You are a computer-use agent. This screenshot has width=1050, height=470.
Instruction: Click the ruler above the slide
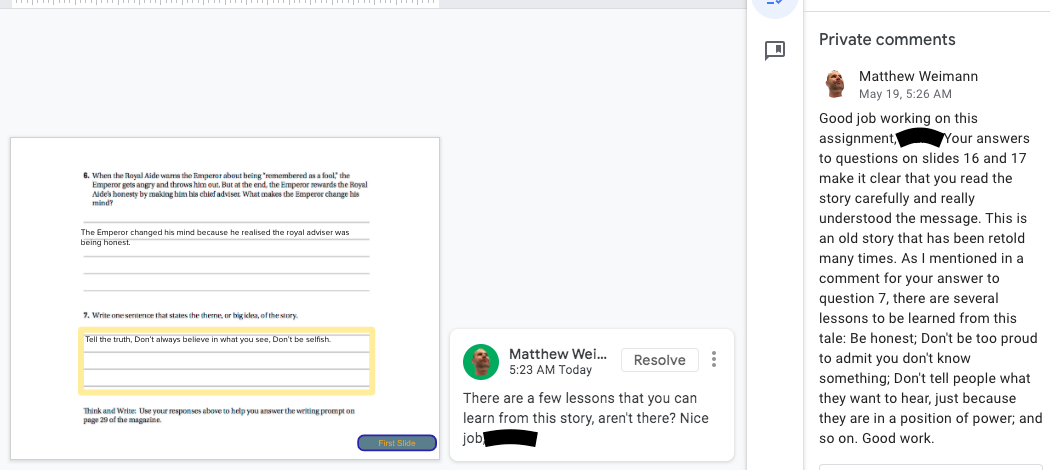click(220, 4)
